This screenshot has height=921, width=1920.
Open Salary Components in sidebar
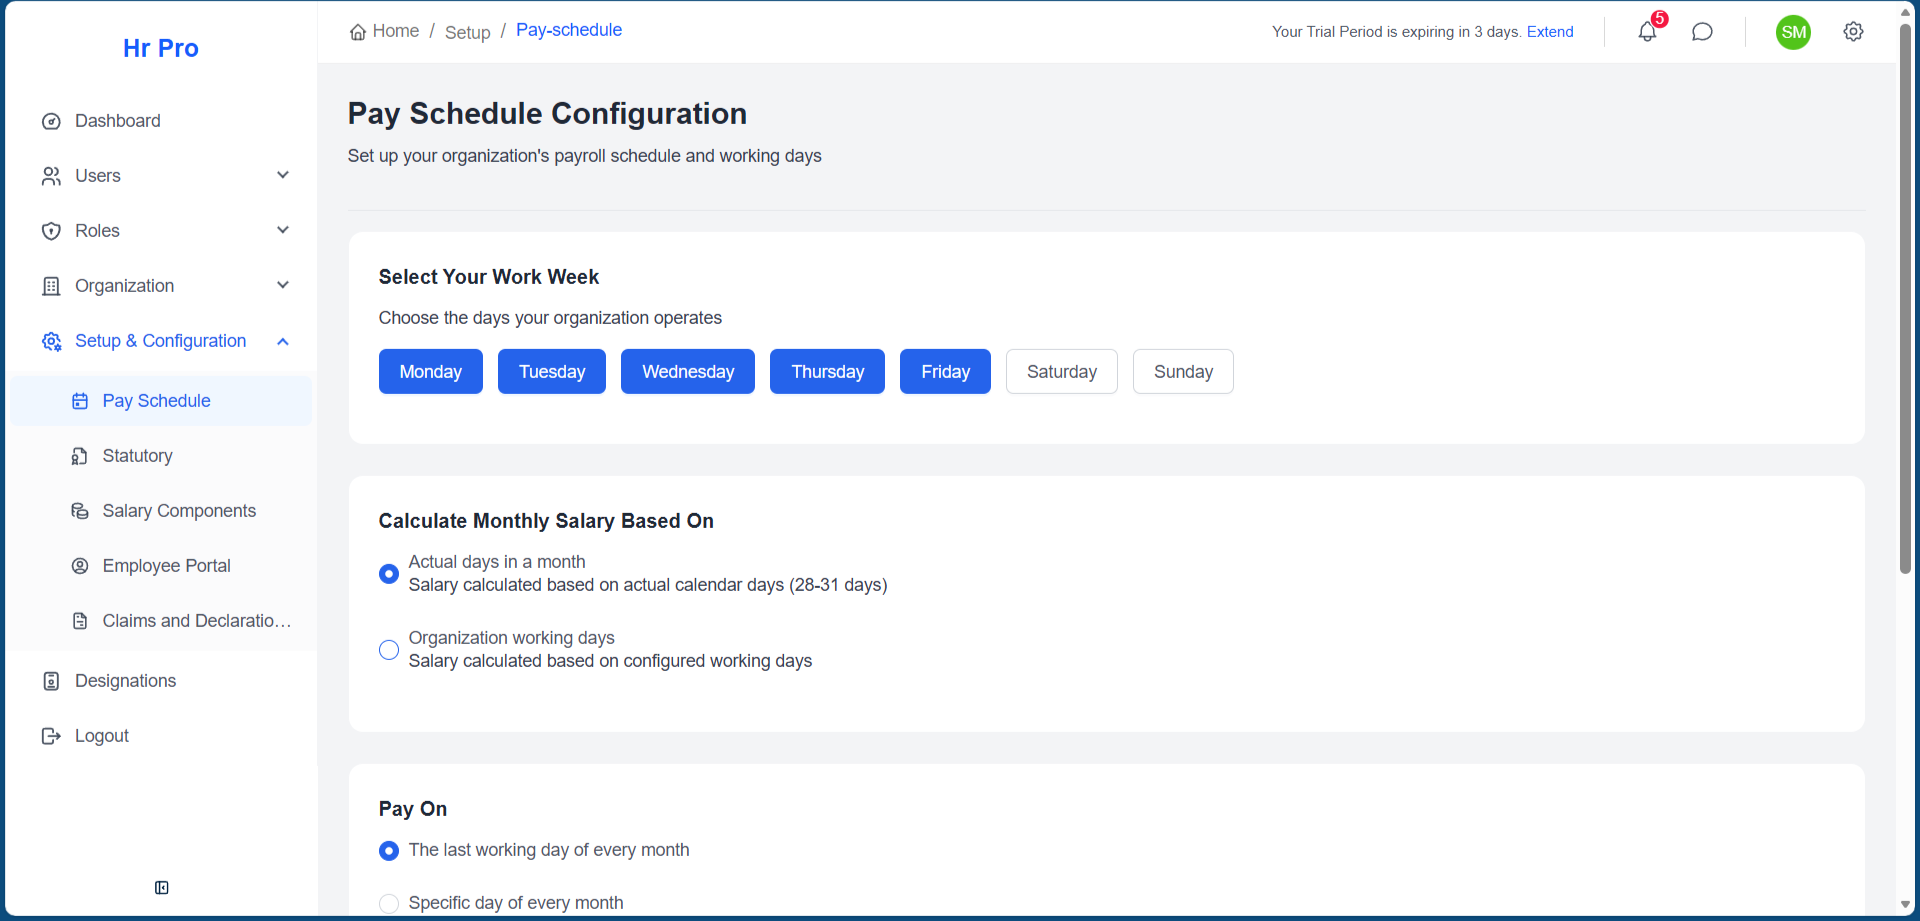[x=179, y=511]
